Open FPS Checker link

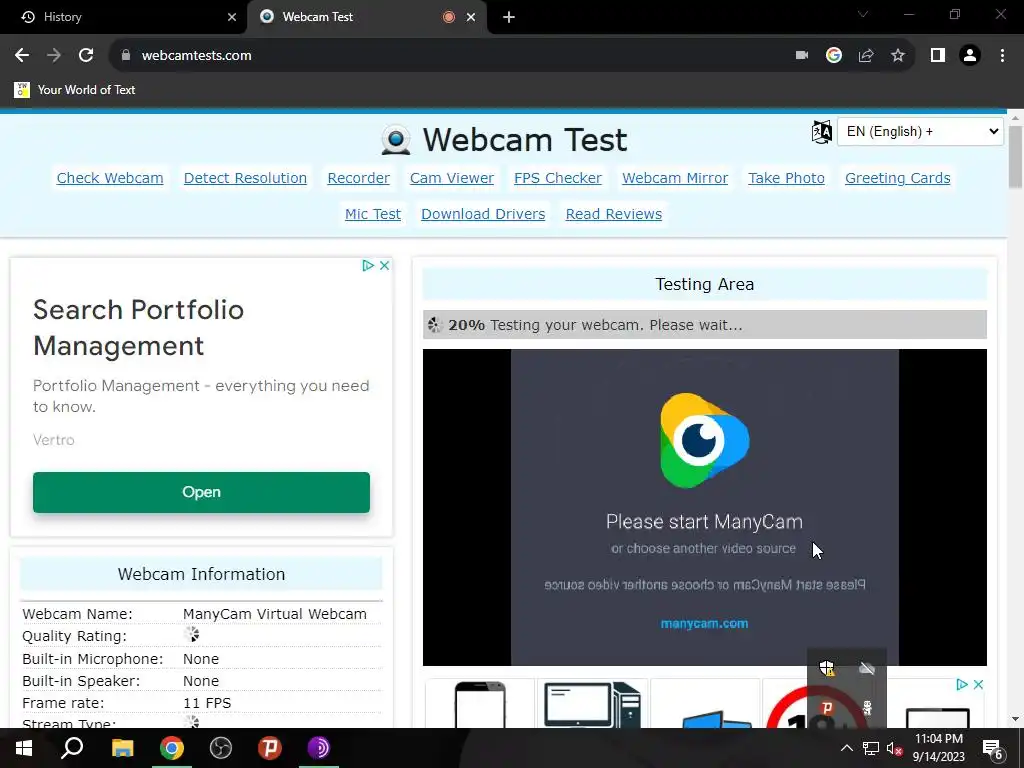pyautogui.click(x=558, y=178)
